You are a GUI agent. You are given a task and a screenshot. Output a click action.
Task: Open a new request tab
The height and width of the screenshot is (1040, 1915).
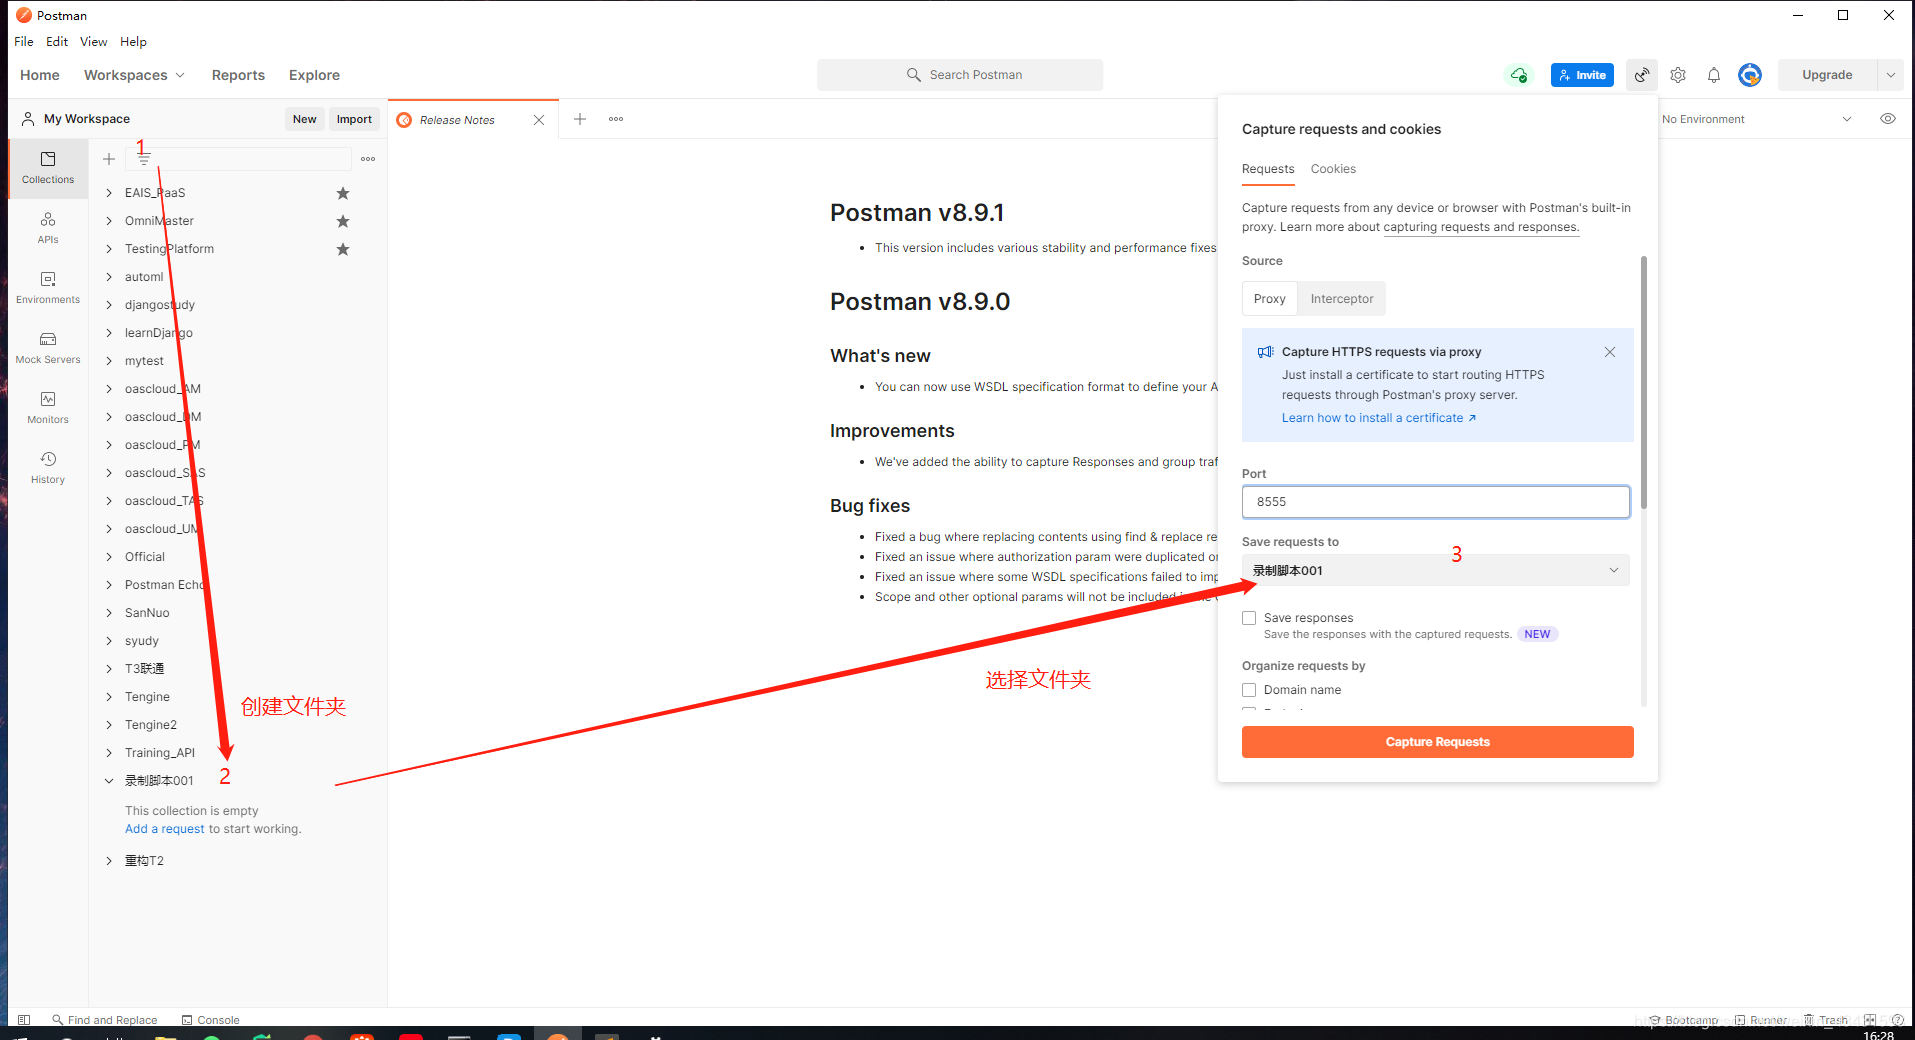tap(580, 119)
